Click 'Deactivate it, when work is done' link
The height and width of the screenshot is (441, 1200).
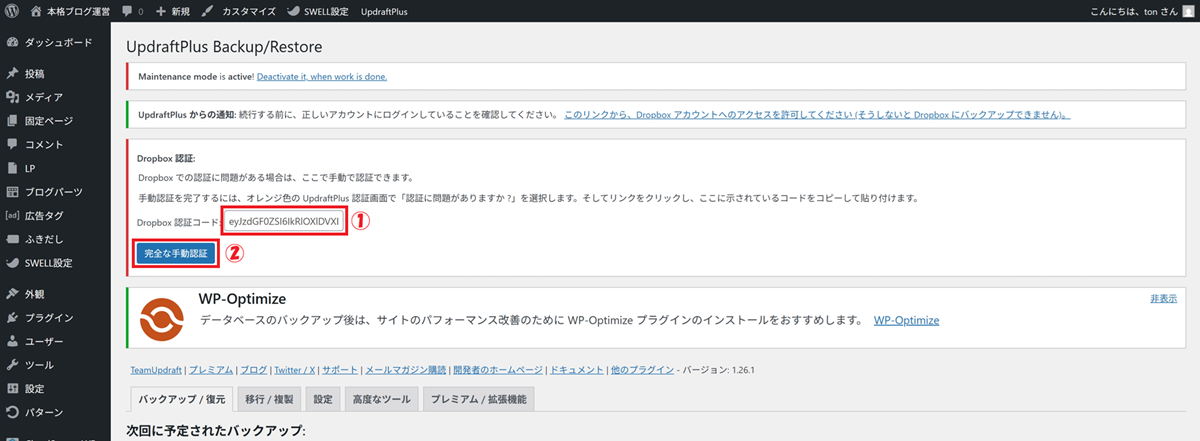point(321,76)
